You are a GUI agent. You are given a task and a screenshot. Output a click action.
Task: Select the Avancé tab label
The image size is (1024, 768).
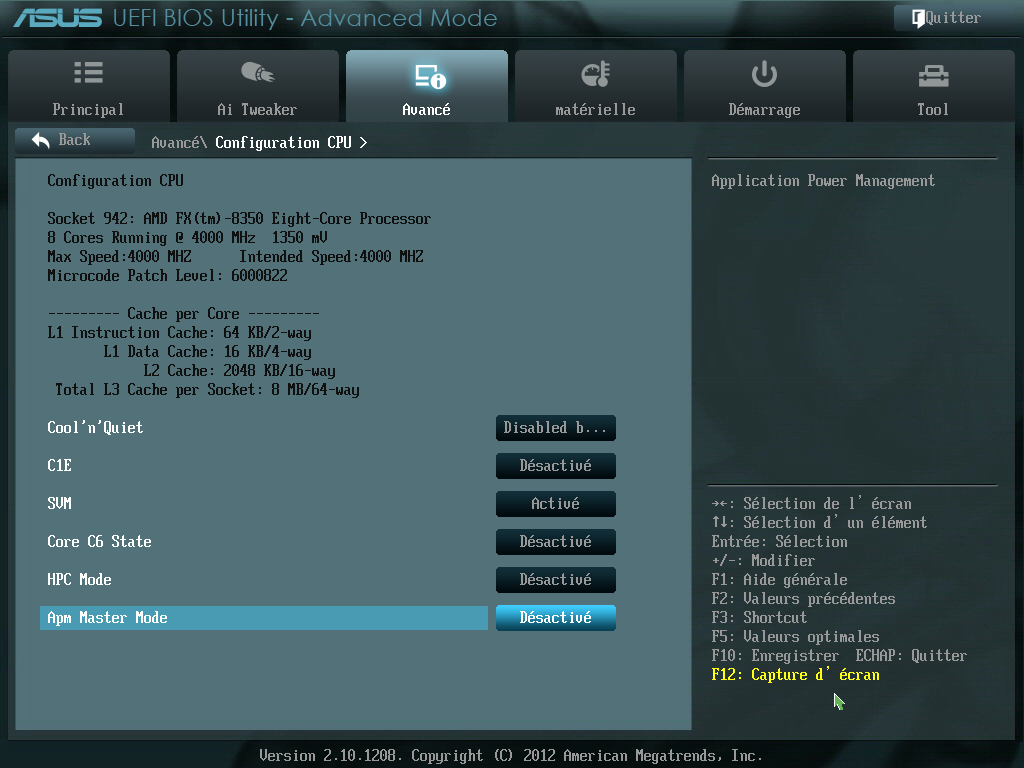(426, 110)
